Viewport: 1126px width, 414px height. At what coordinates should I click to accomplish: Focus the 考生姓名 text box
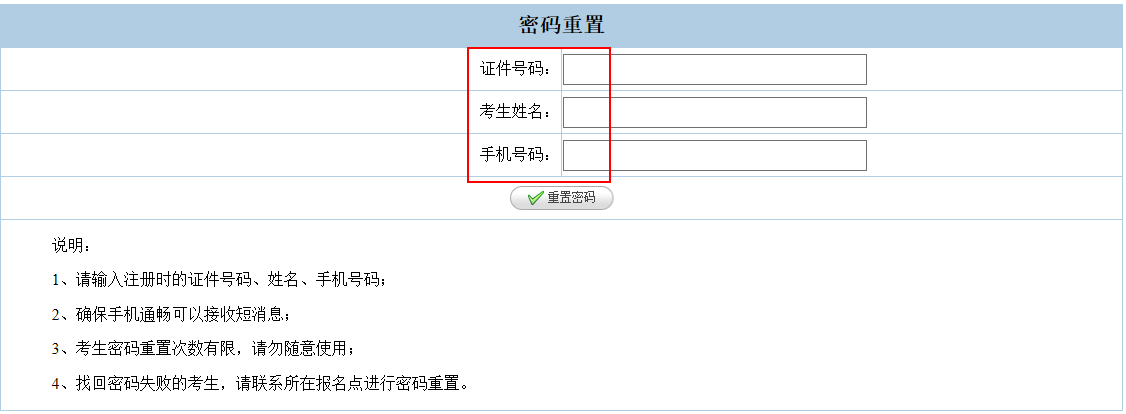click(714, 113)
